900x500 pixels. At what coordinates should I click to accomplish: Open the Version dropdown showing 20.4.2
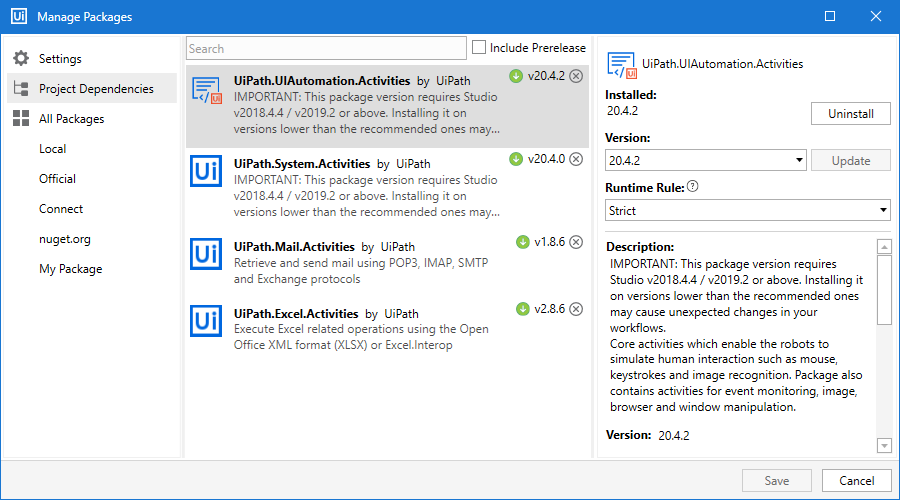coord(705,160)
